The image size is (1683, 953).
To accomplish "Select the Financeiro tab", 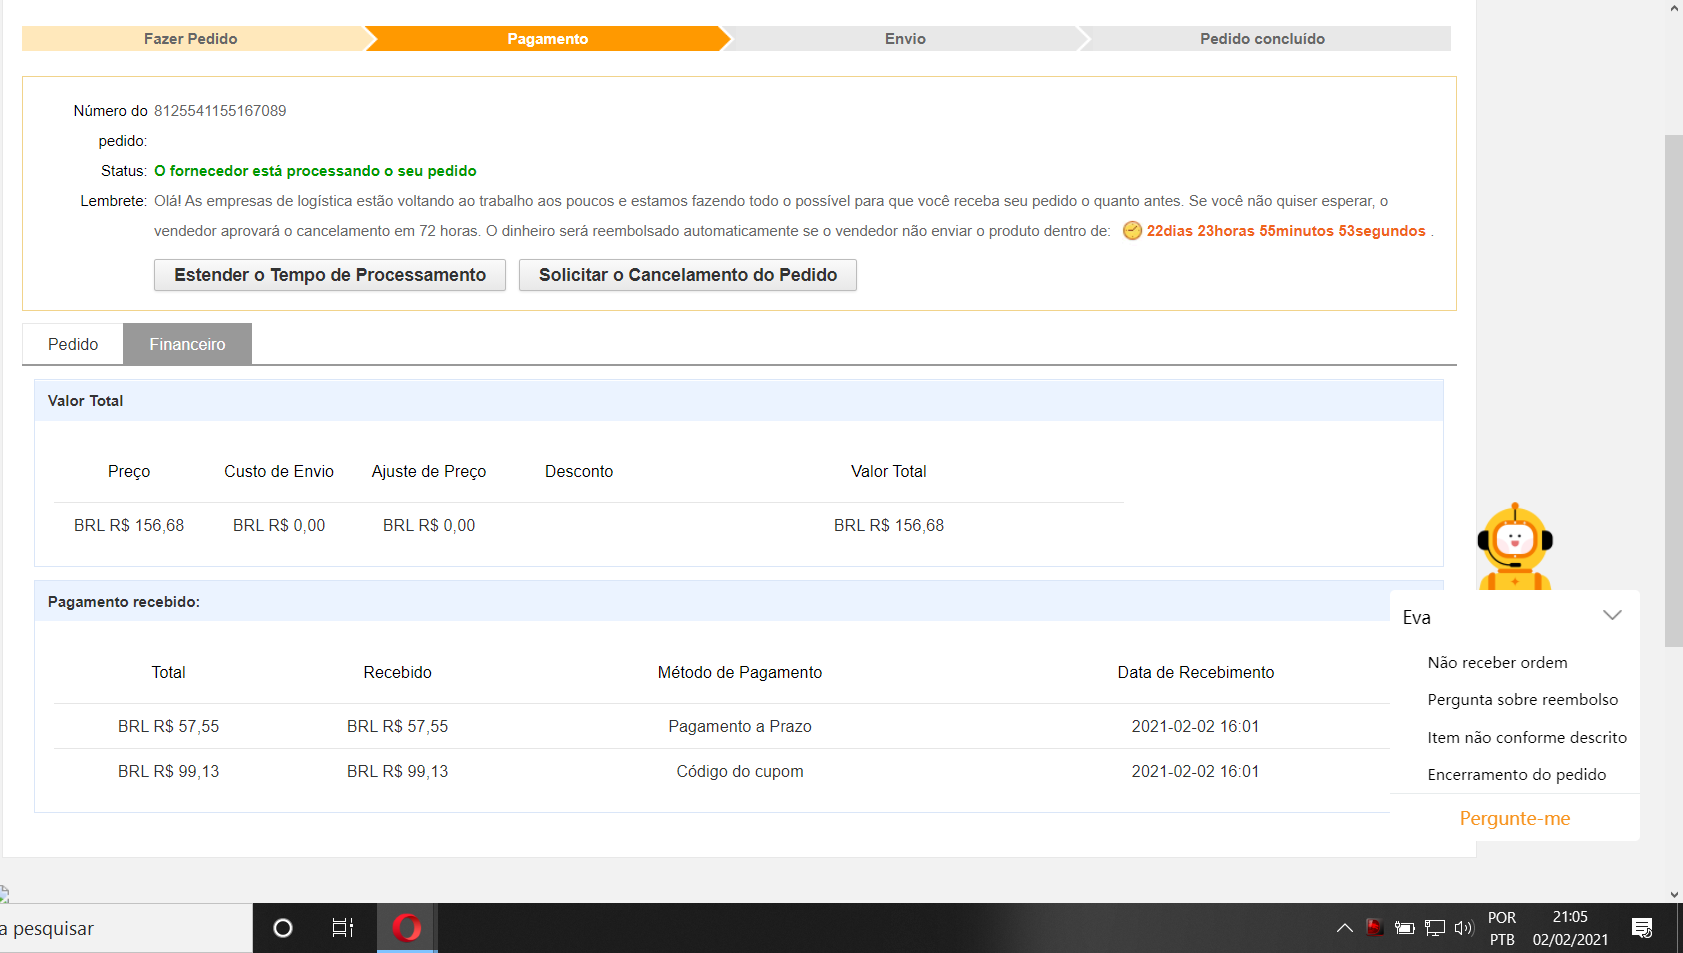I will tap(187, 344).
